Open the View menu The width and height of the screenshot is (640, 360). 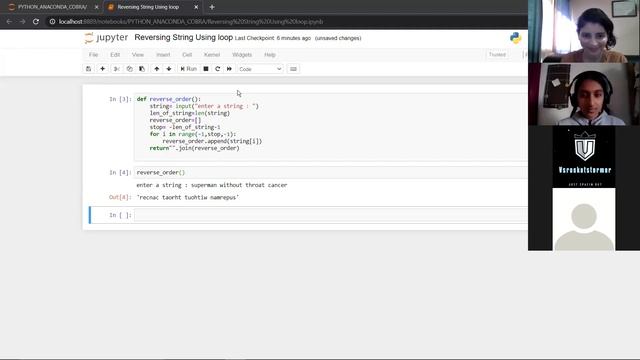[x=138, y=55]
